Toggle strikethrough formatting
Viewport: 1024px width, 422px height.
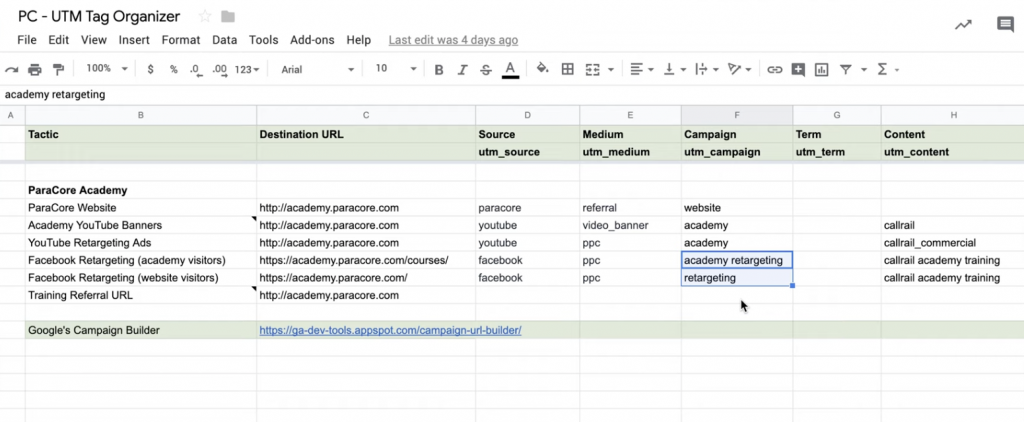[x=486, y=69]
